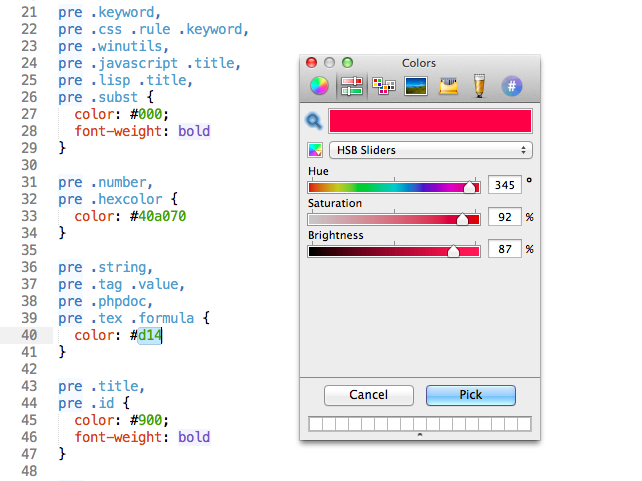Click the pre .winutils selector on line 23
This screenshot has width=642, height=481.
tap(110, 46)
